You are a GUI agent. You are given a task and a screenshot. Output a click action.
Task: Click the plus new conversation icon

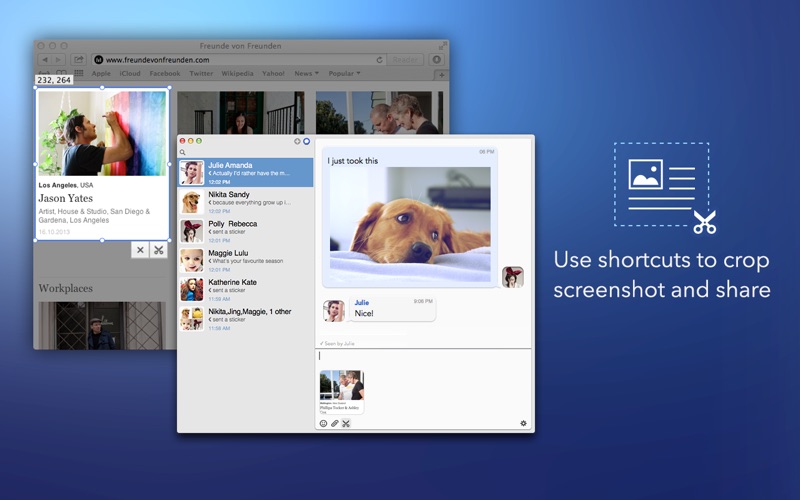(297, 142)
